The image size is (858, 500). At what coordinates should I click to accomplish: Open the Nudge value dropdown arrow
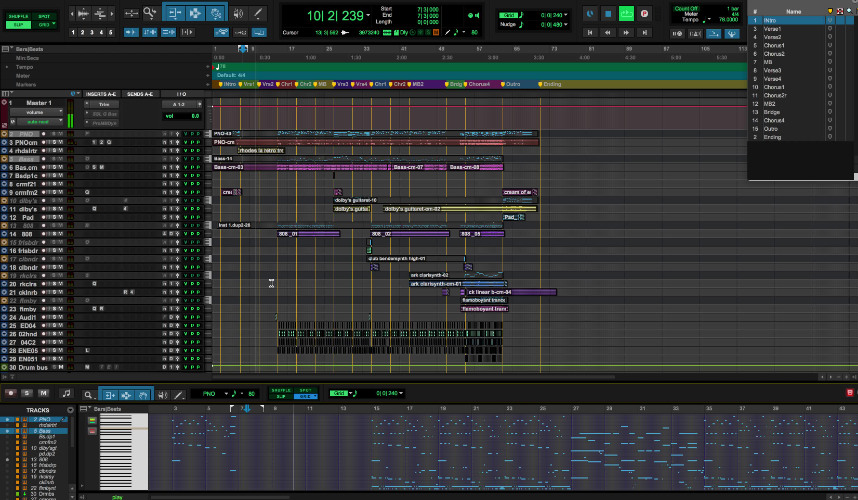(x=566, y=24)
